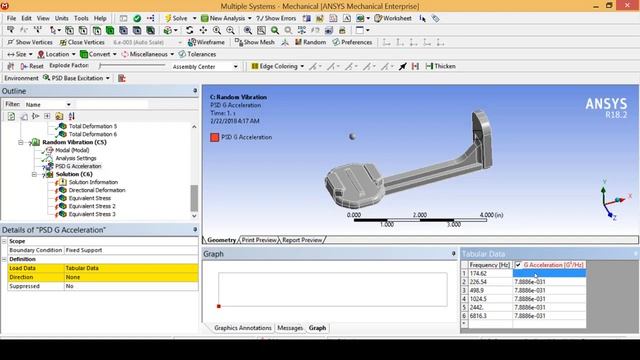Click the green checkmark toolbar icon
This screenshot has width=640, height=360.
pos(137,18)
